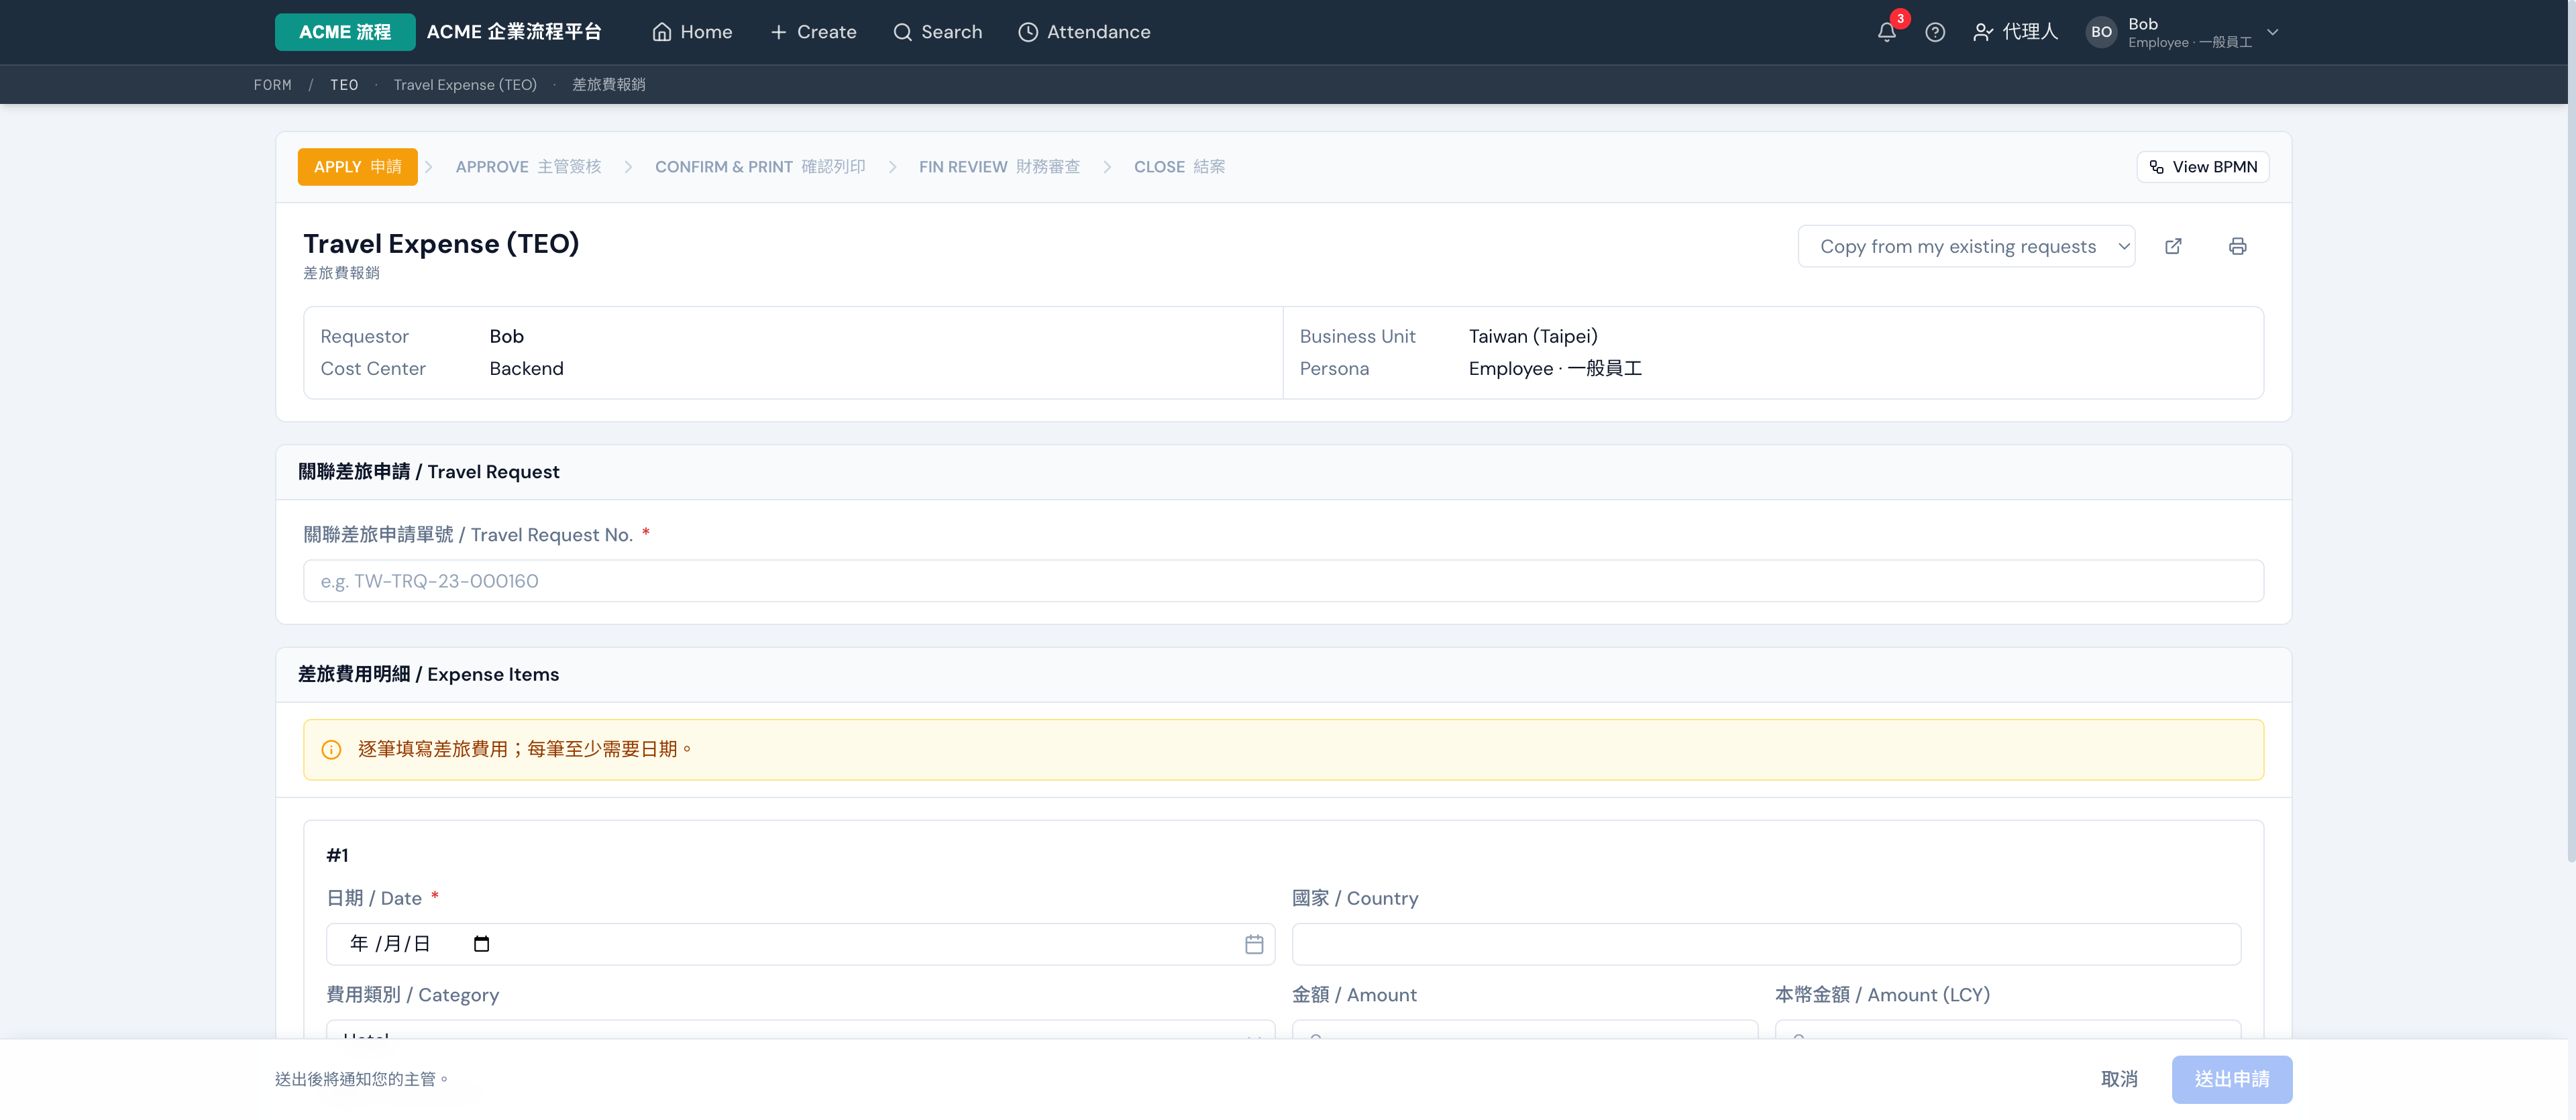Click the info icon in yellow notice

click(331, 750)
